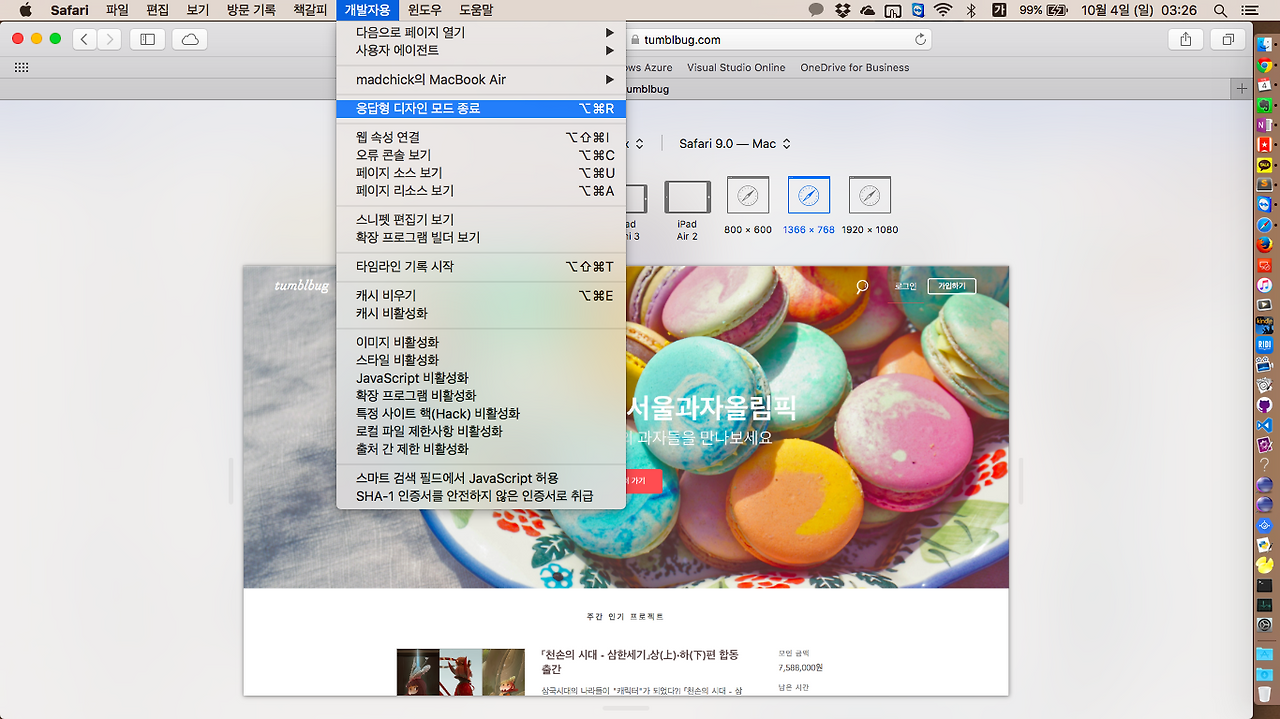Launch Firefox from the Dock

pyautogui.click(x=1264, y=244)
